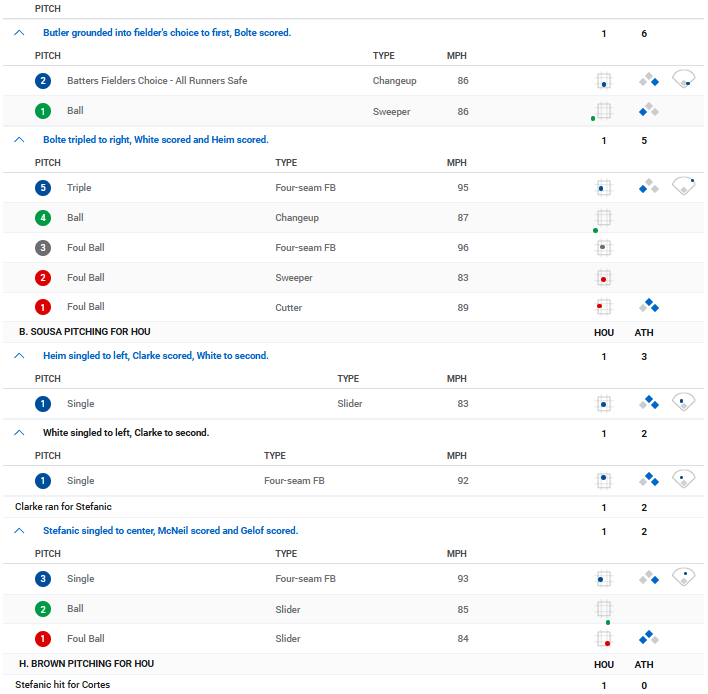This screenshot has width=708, height=694.
Task: Click the pitch location icon for the 86 mph Changeup
Action: pos(604,81)
